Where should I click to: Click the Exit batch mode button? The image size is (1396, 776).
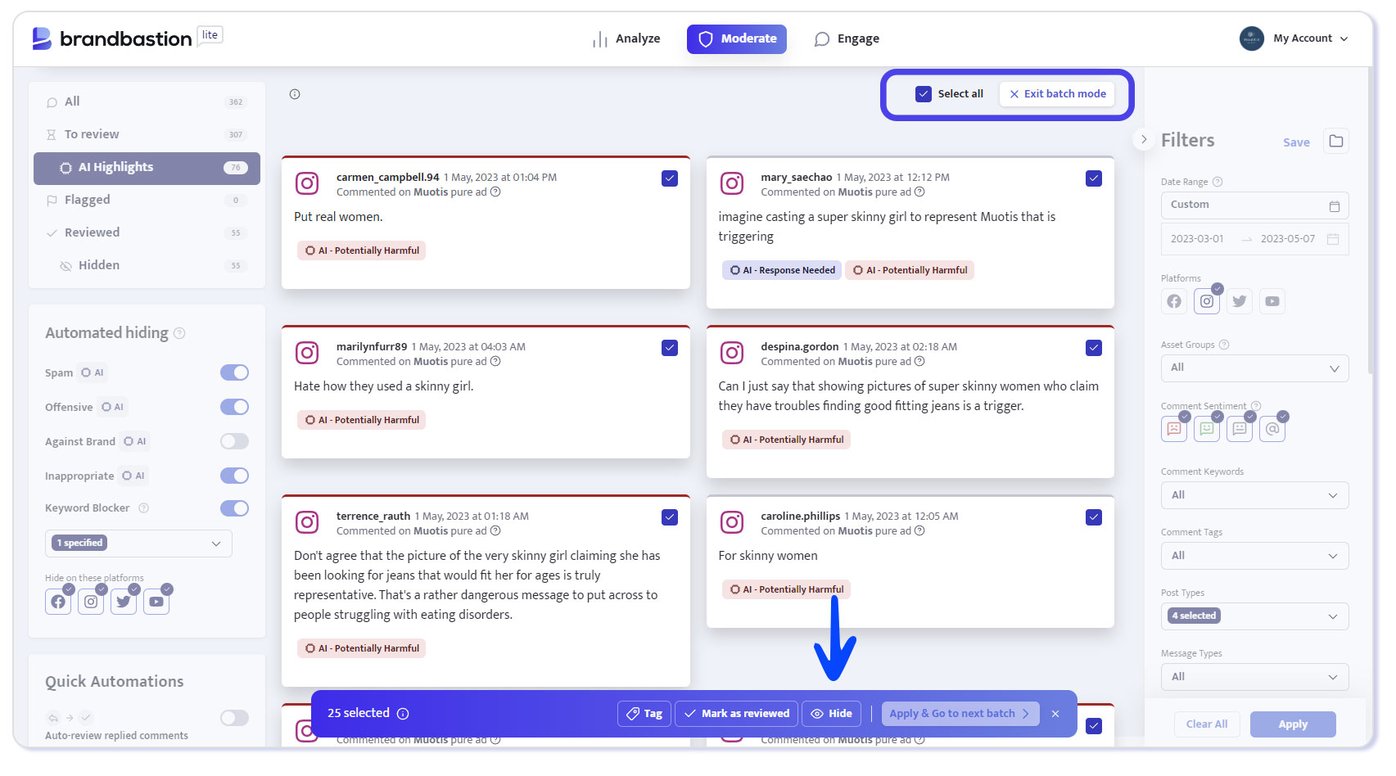coord(1057,94)
